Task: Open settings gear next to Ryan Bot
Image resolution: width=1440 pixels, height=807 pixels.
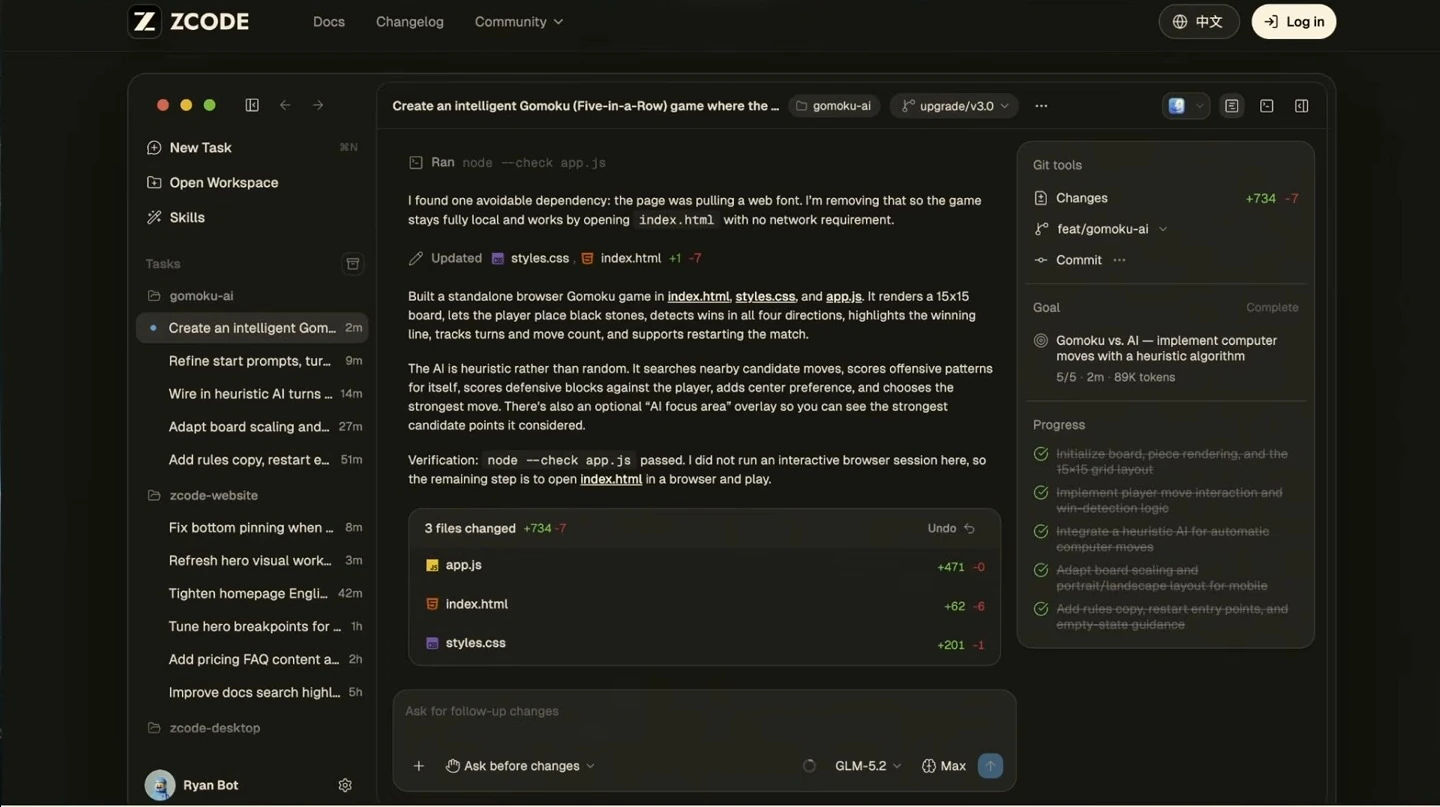Action: point(345,785)
